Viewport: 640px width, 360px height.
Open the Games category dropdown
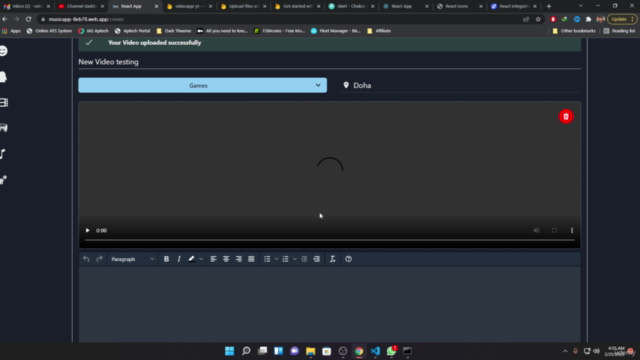[x=202, y=85]
